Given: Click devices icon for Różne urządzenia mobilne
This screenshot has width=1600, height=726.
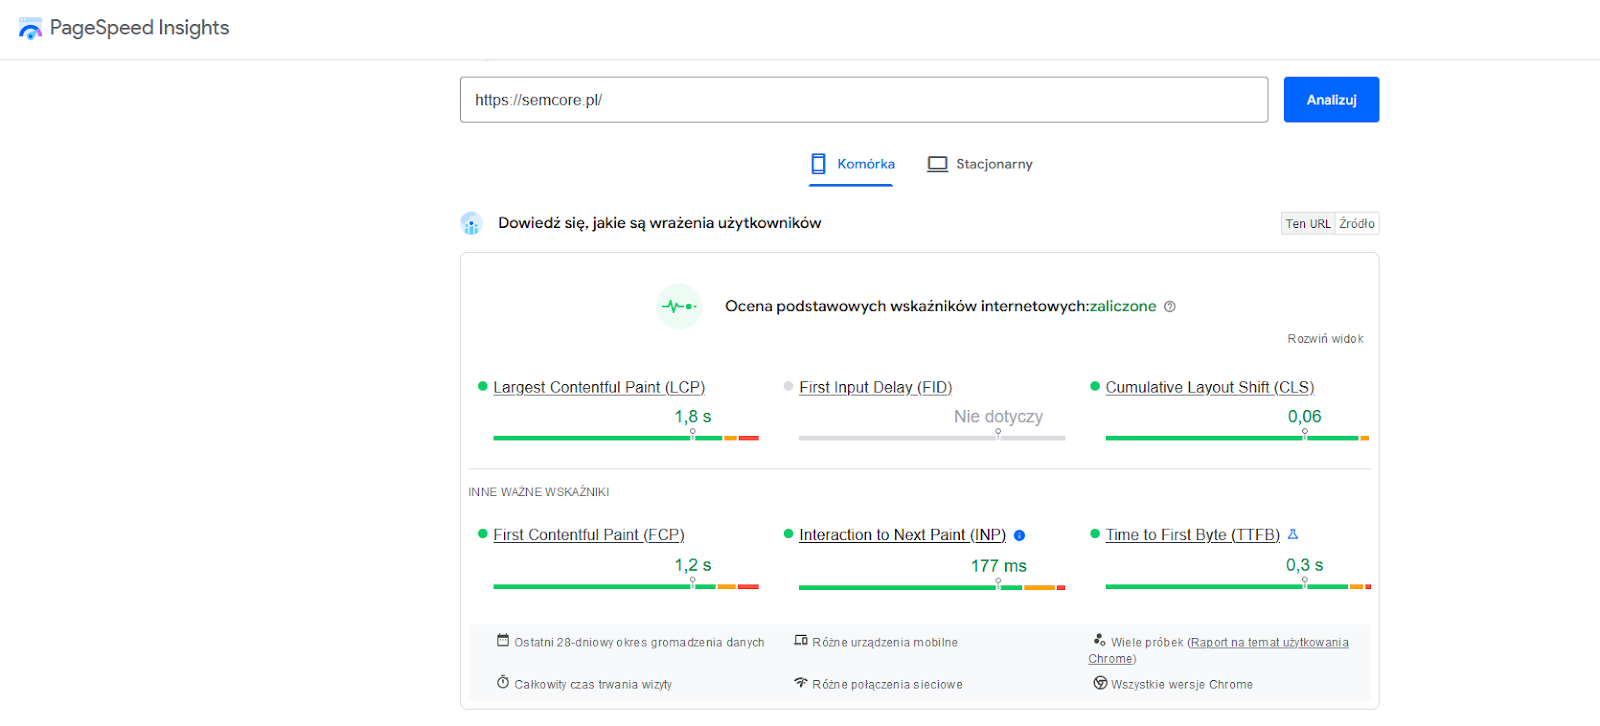Looking at the screenshot, I should coord(801,641).
